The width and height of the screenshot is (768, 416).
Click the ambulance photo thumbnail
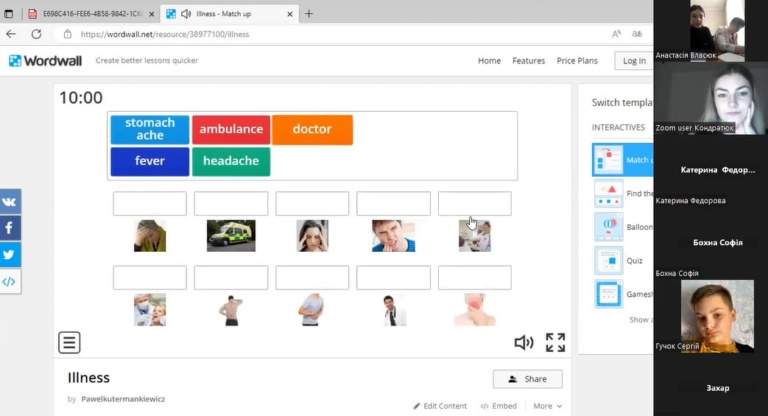point(230,236)
